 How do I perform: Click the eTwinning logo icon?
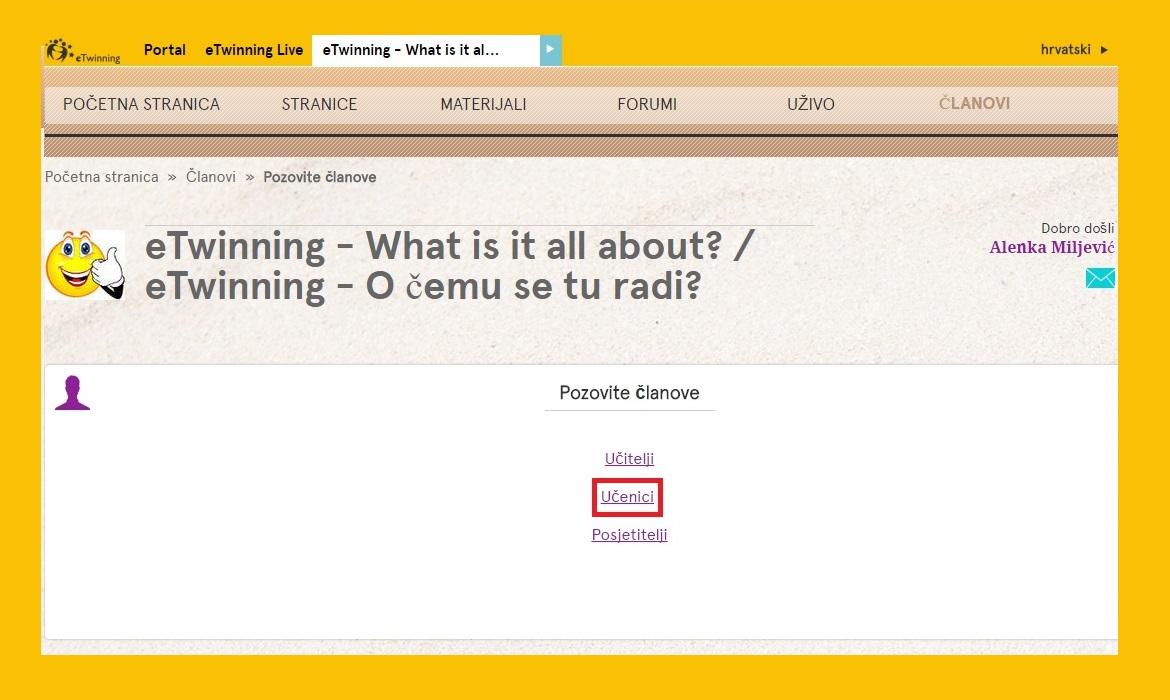point(82,51)
